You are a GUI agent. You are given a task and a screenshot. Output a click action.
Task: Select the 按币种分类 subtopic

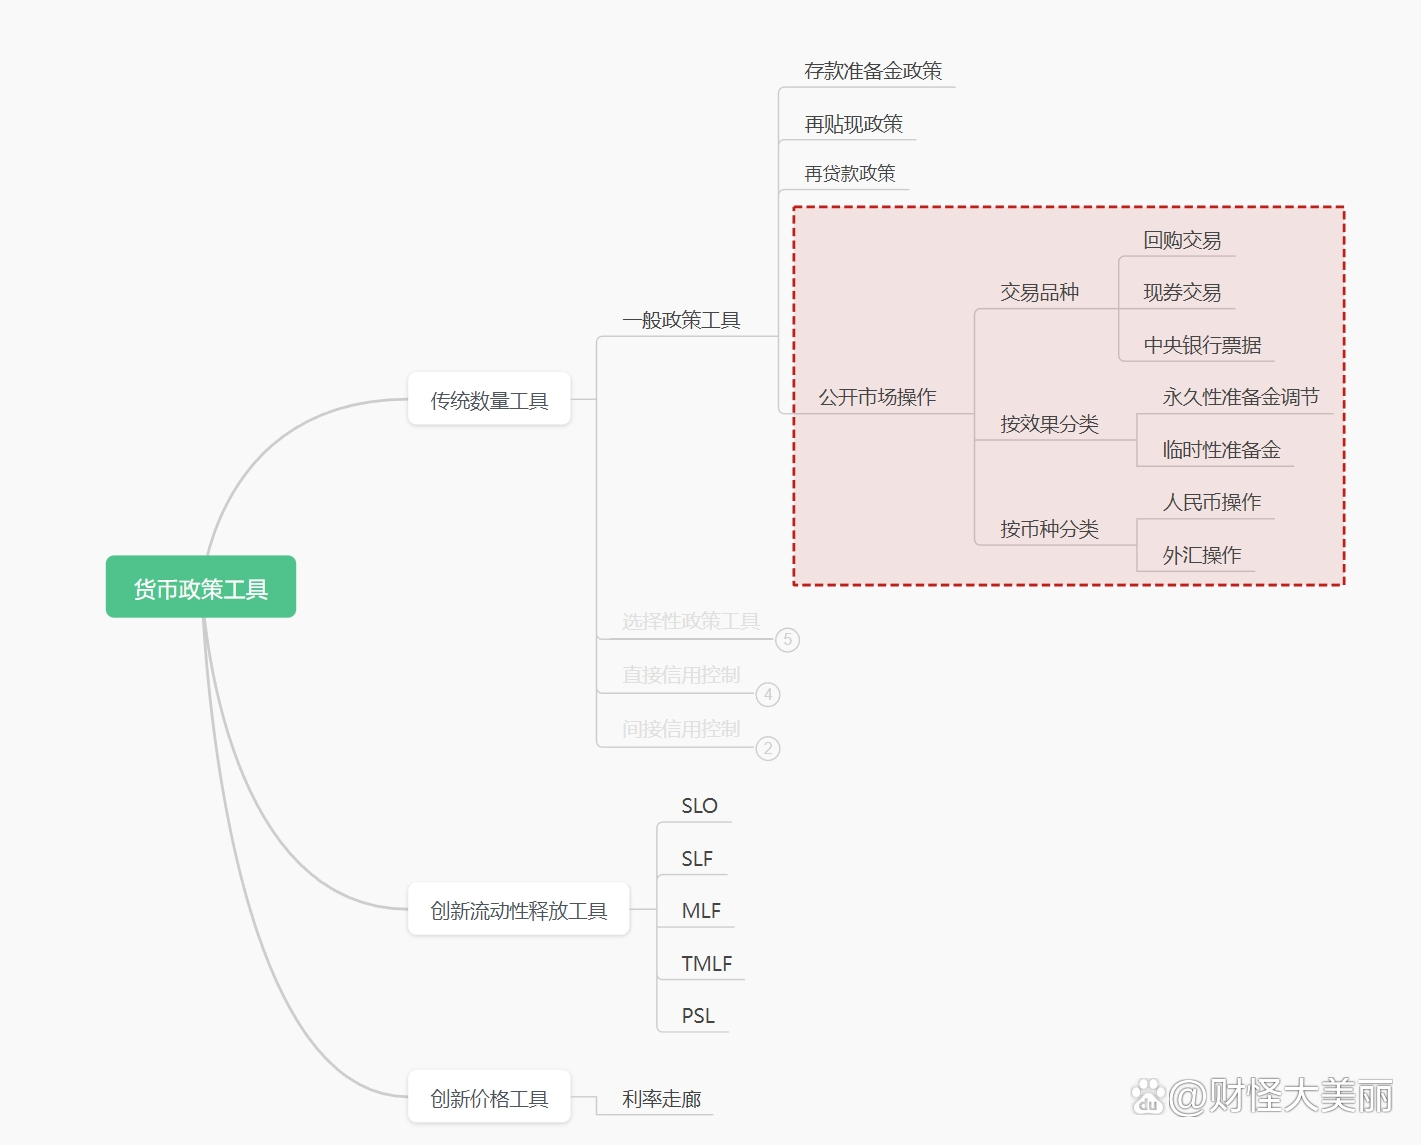[x=1049, y=529]
